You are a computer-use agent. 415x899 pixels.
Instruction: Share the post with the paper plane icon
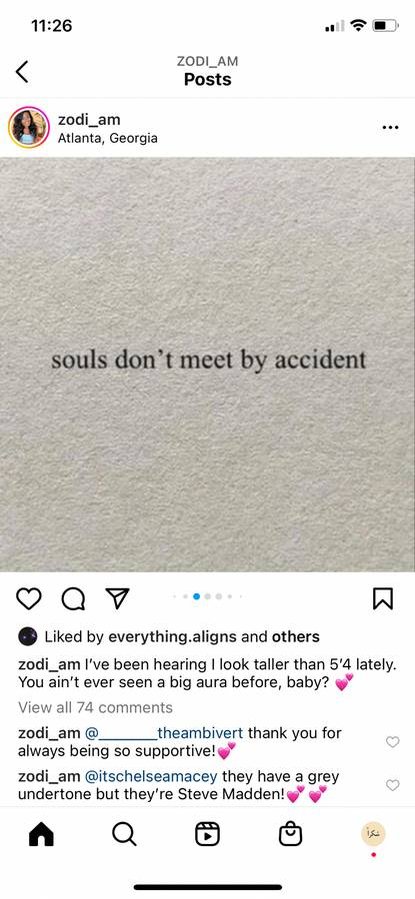[x=118, y=598]
